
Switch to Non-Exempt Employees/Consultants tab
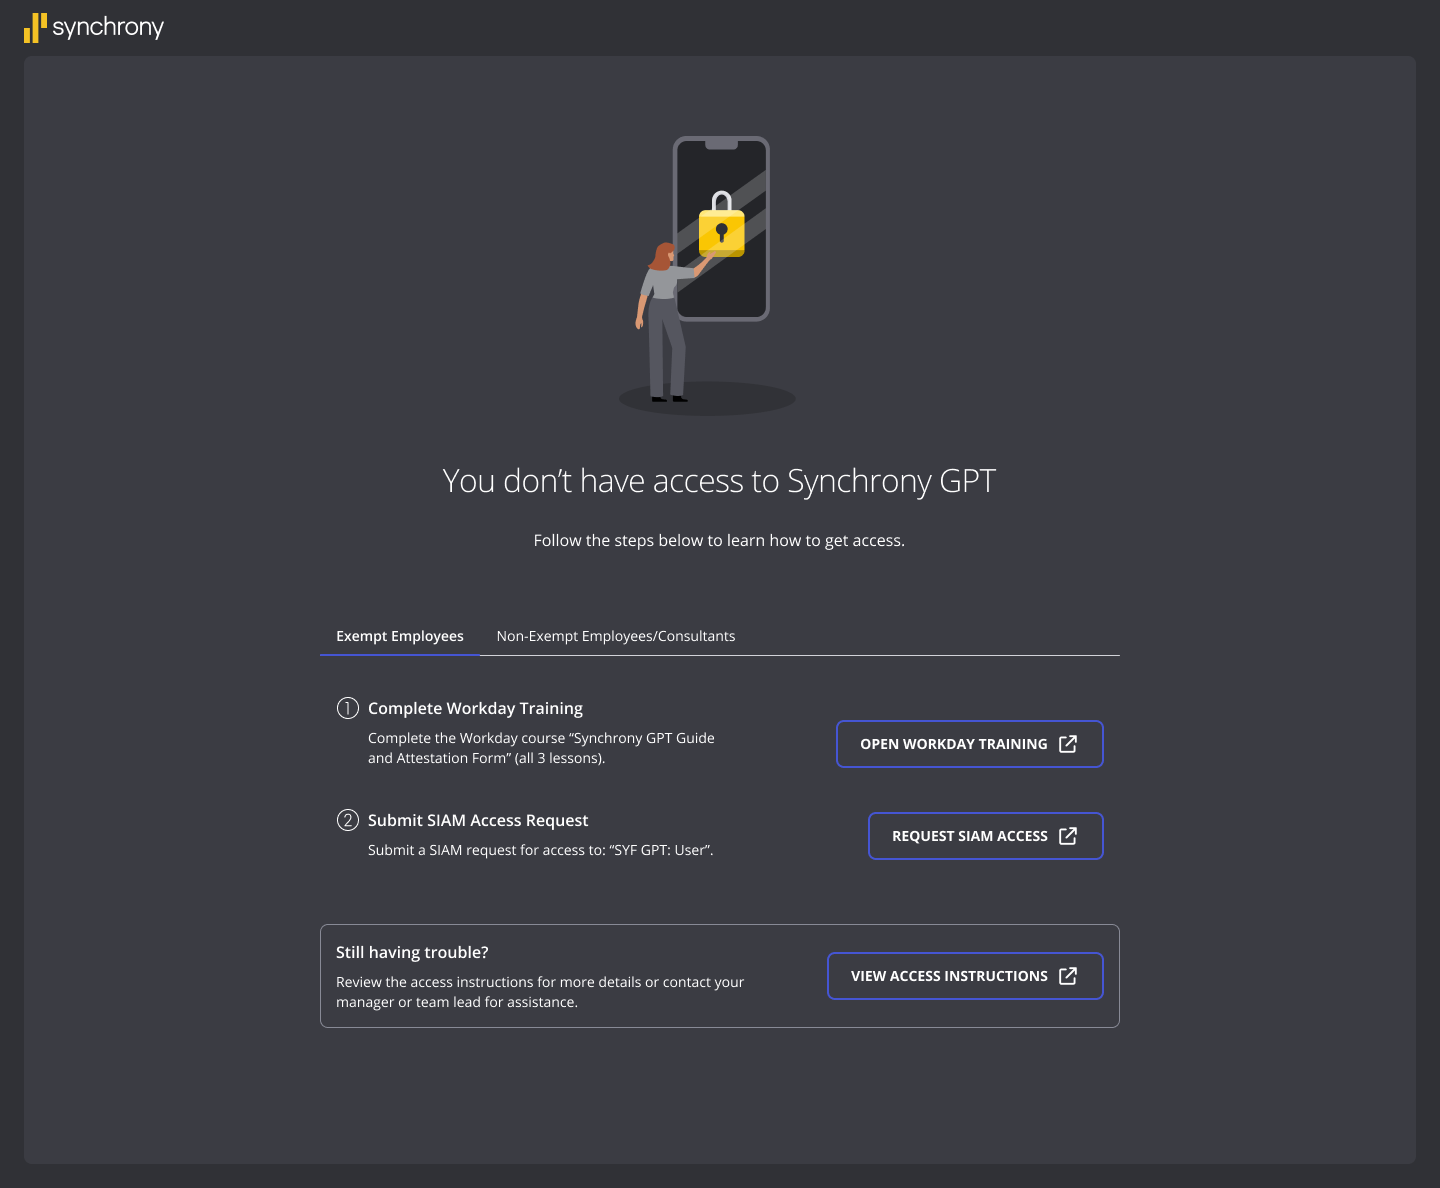(x=616, y=636)
